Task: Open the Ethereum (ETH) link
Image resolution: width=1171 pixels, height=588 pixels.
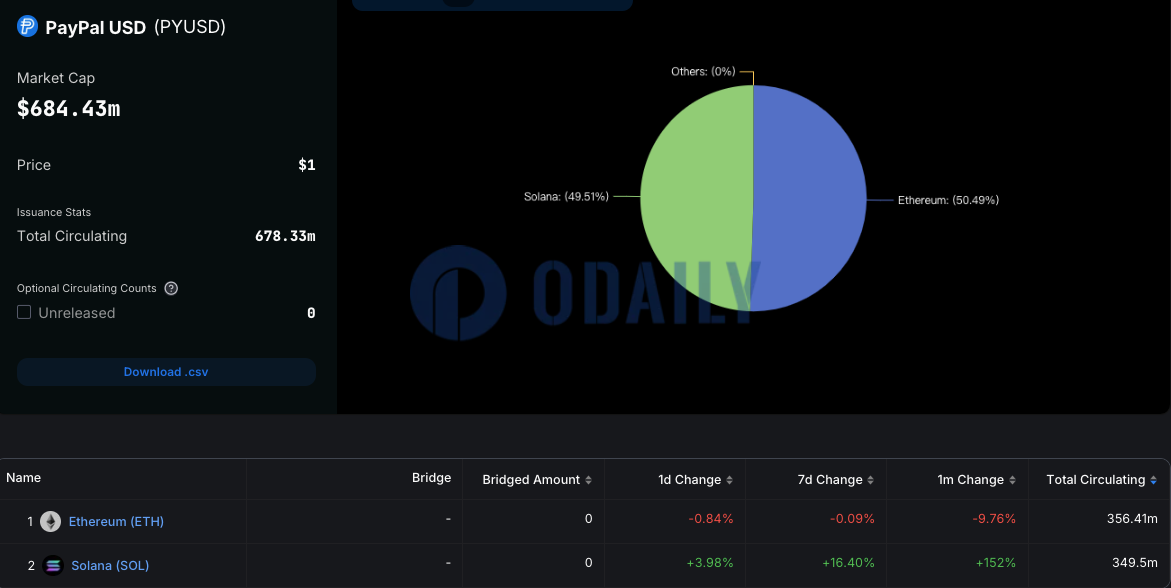Action: point(116,522)
